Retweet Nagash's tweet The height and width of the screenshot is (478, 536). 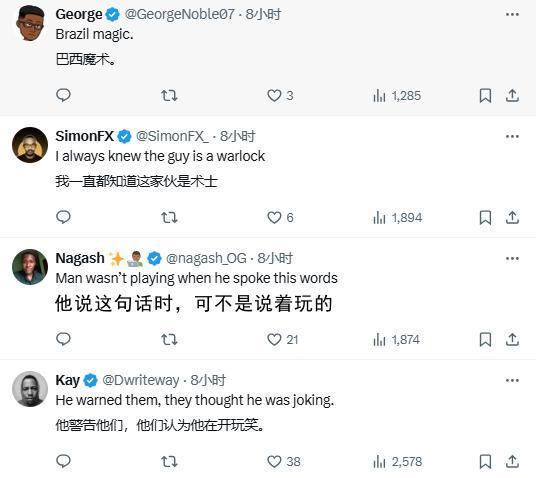(x=169, y=340)
